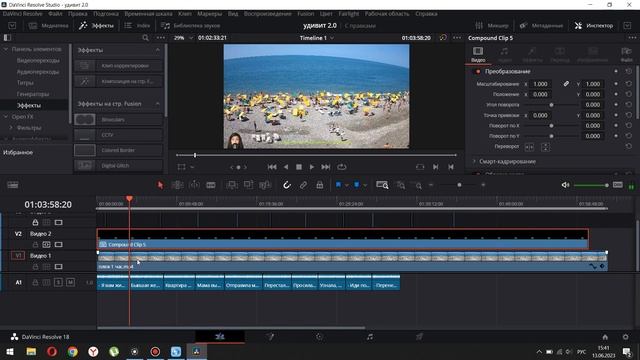Toggle the Position Lock padlock icon
This screenshot has height=360, width=640.
[x=320, y=185]
